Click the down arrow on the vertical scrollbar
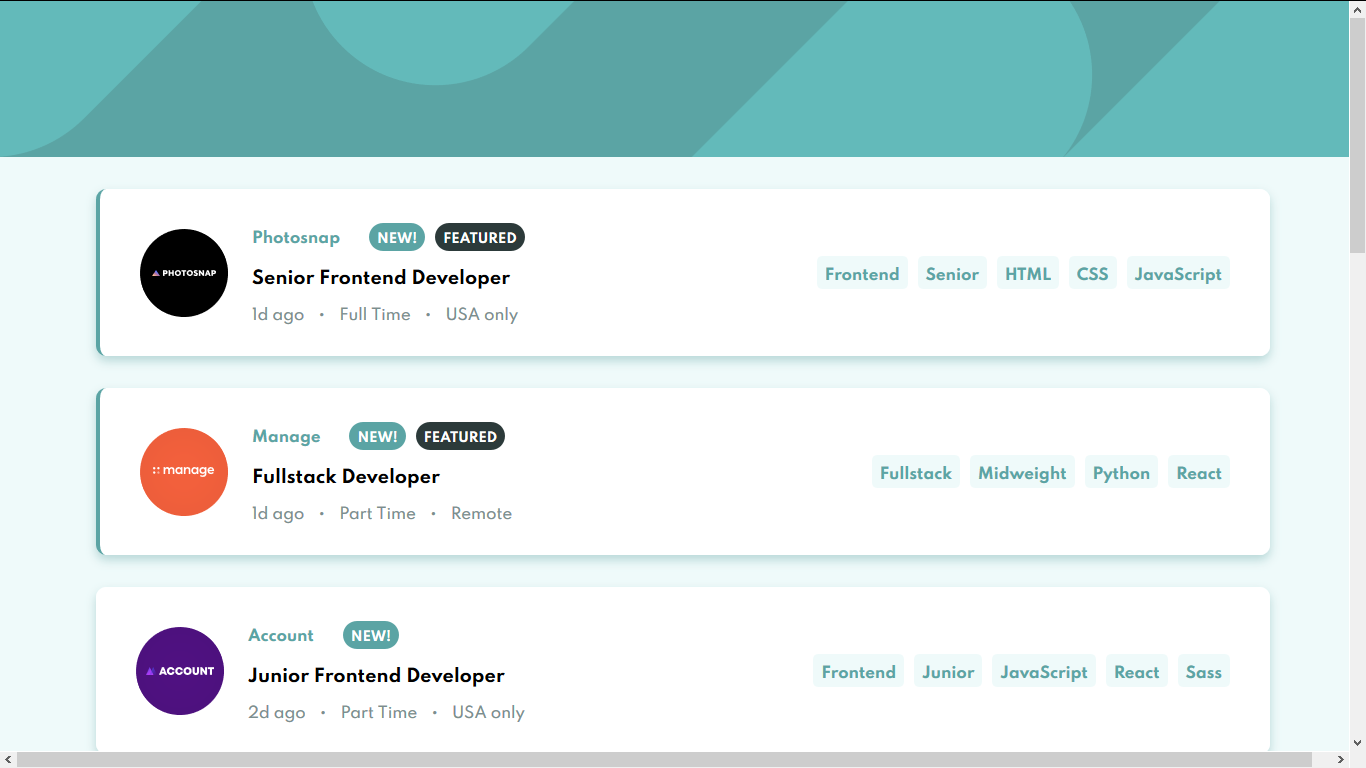Viewport: 1366px width, 768px height. (1358, 745)
